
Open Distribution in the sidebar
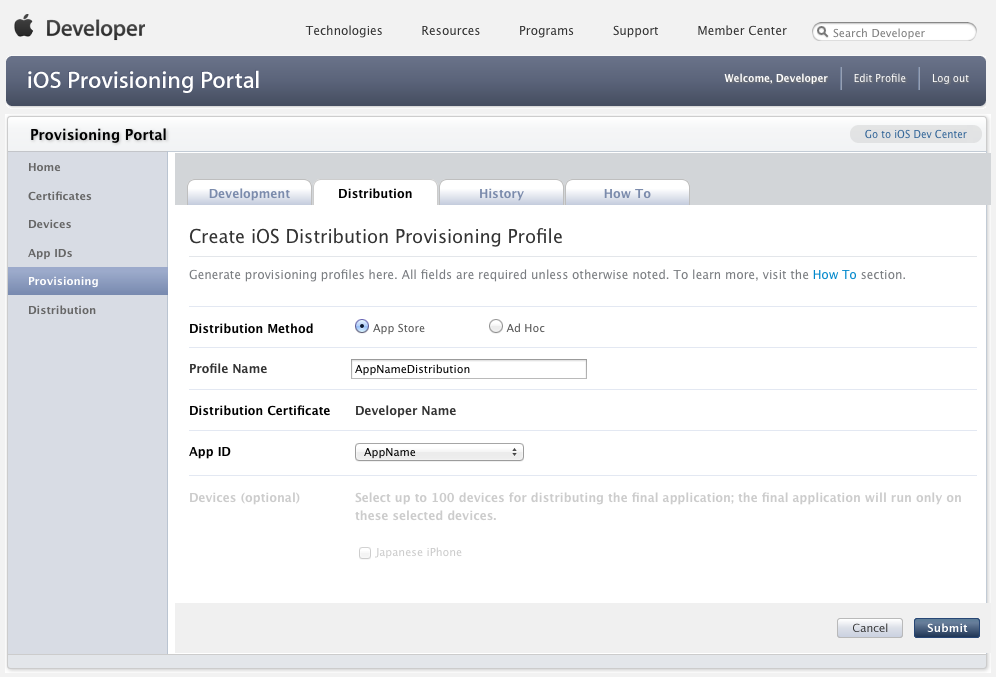pos(88,310)
